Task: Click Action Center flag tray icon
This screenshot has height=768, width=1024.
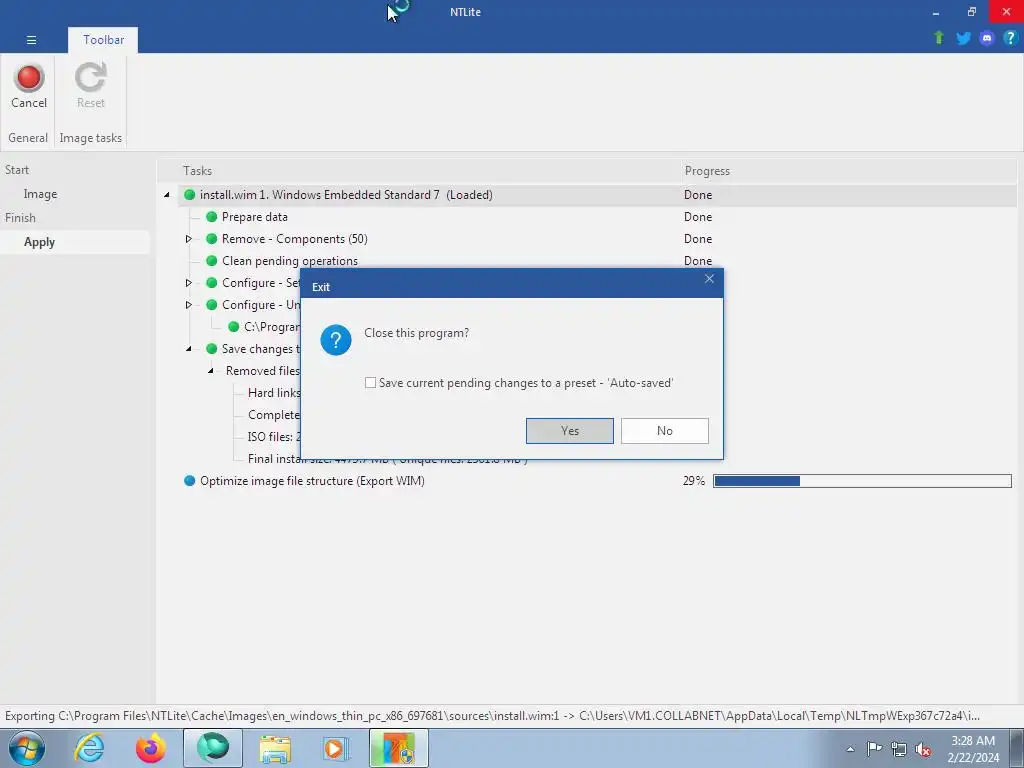Action: click(874, 749)
